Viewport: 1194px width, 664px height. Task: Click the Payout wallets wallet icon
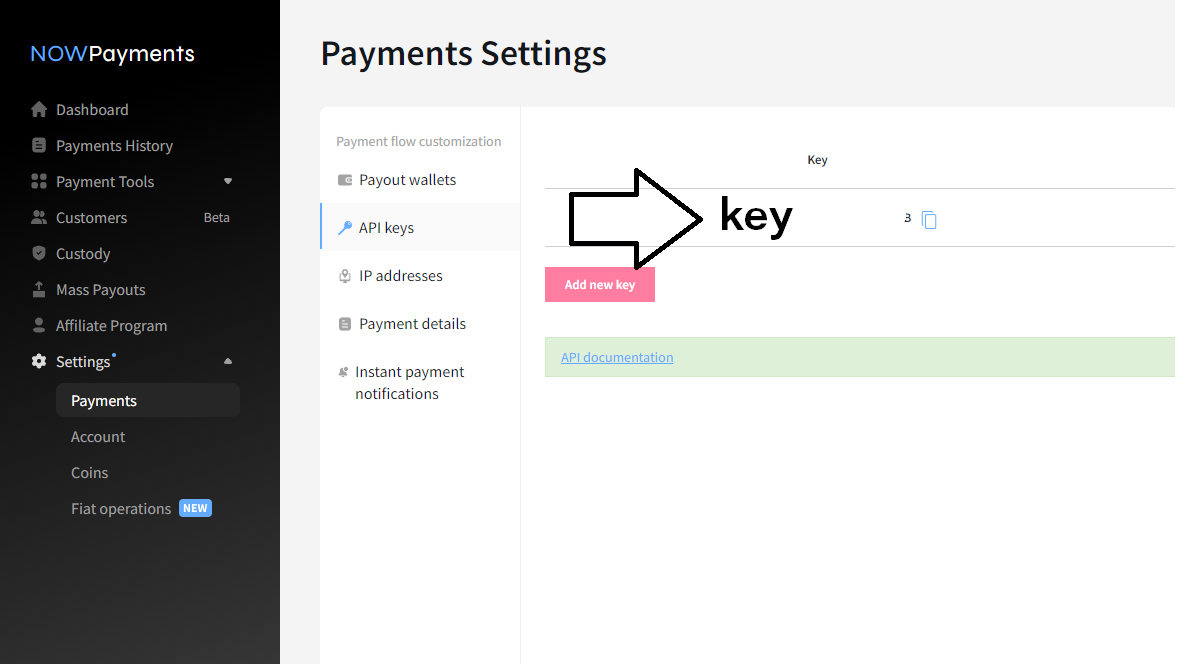coord(345,180)
